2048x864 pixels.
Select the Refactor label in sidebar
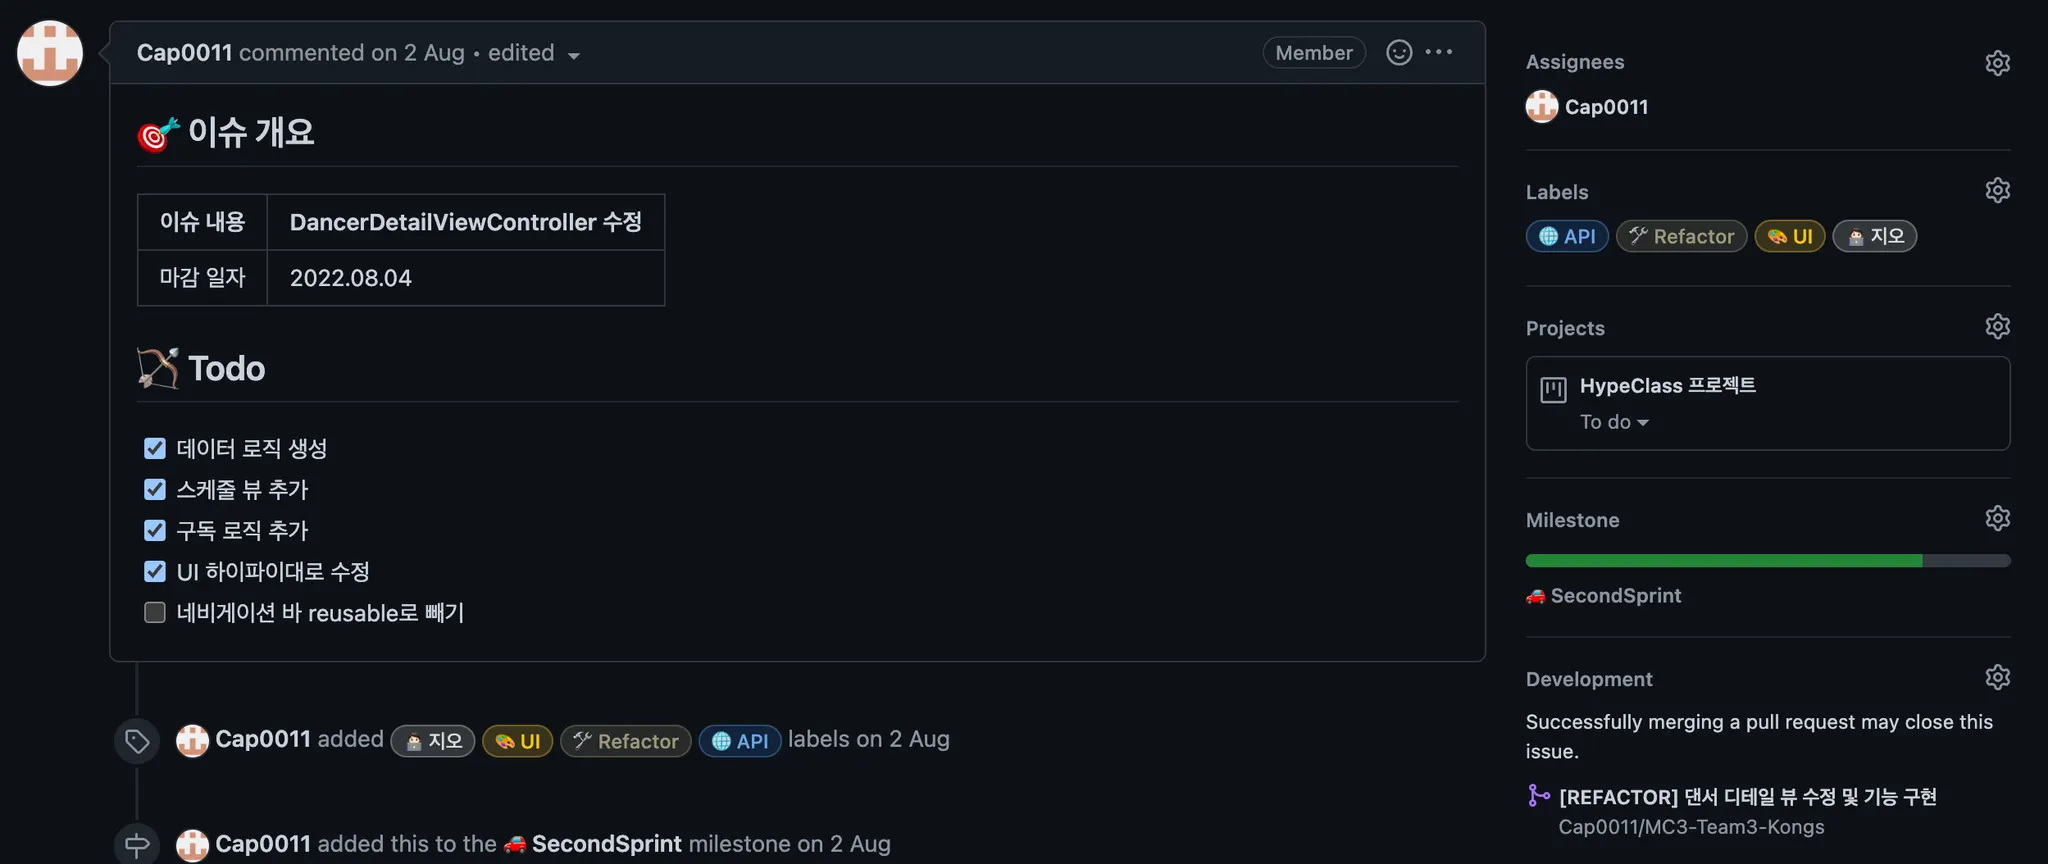pos(1681,237)
